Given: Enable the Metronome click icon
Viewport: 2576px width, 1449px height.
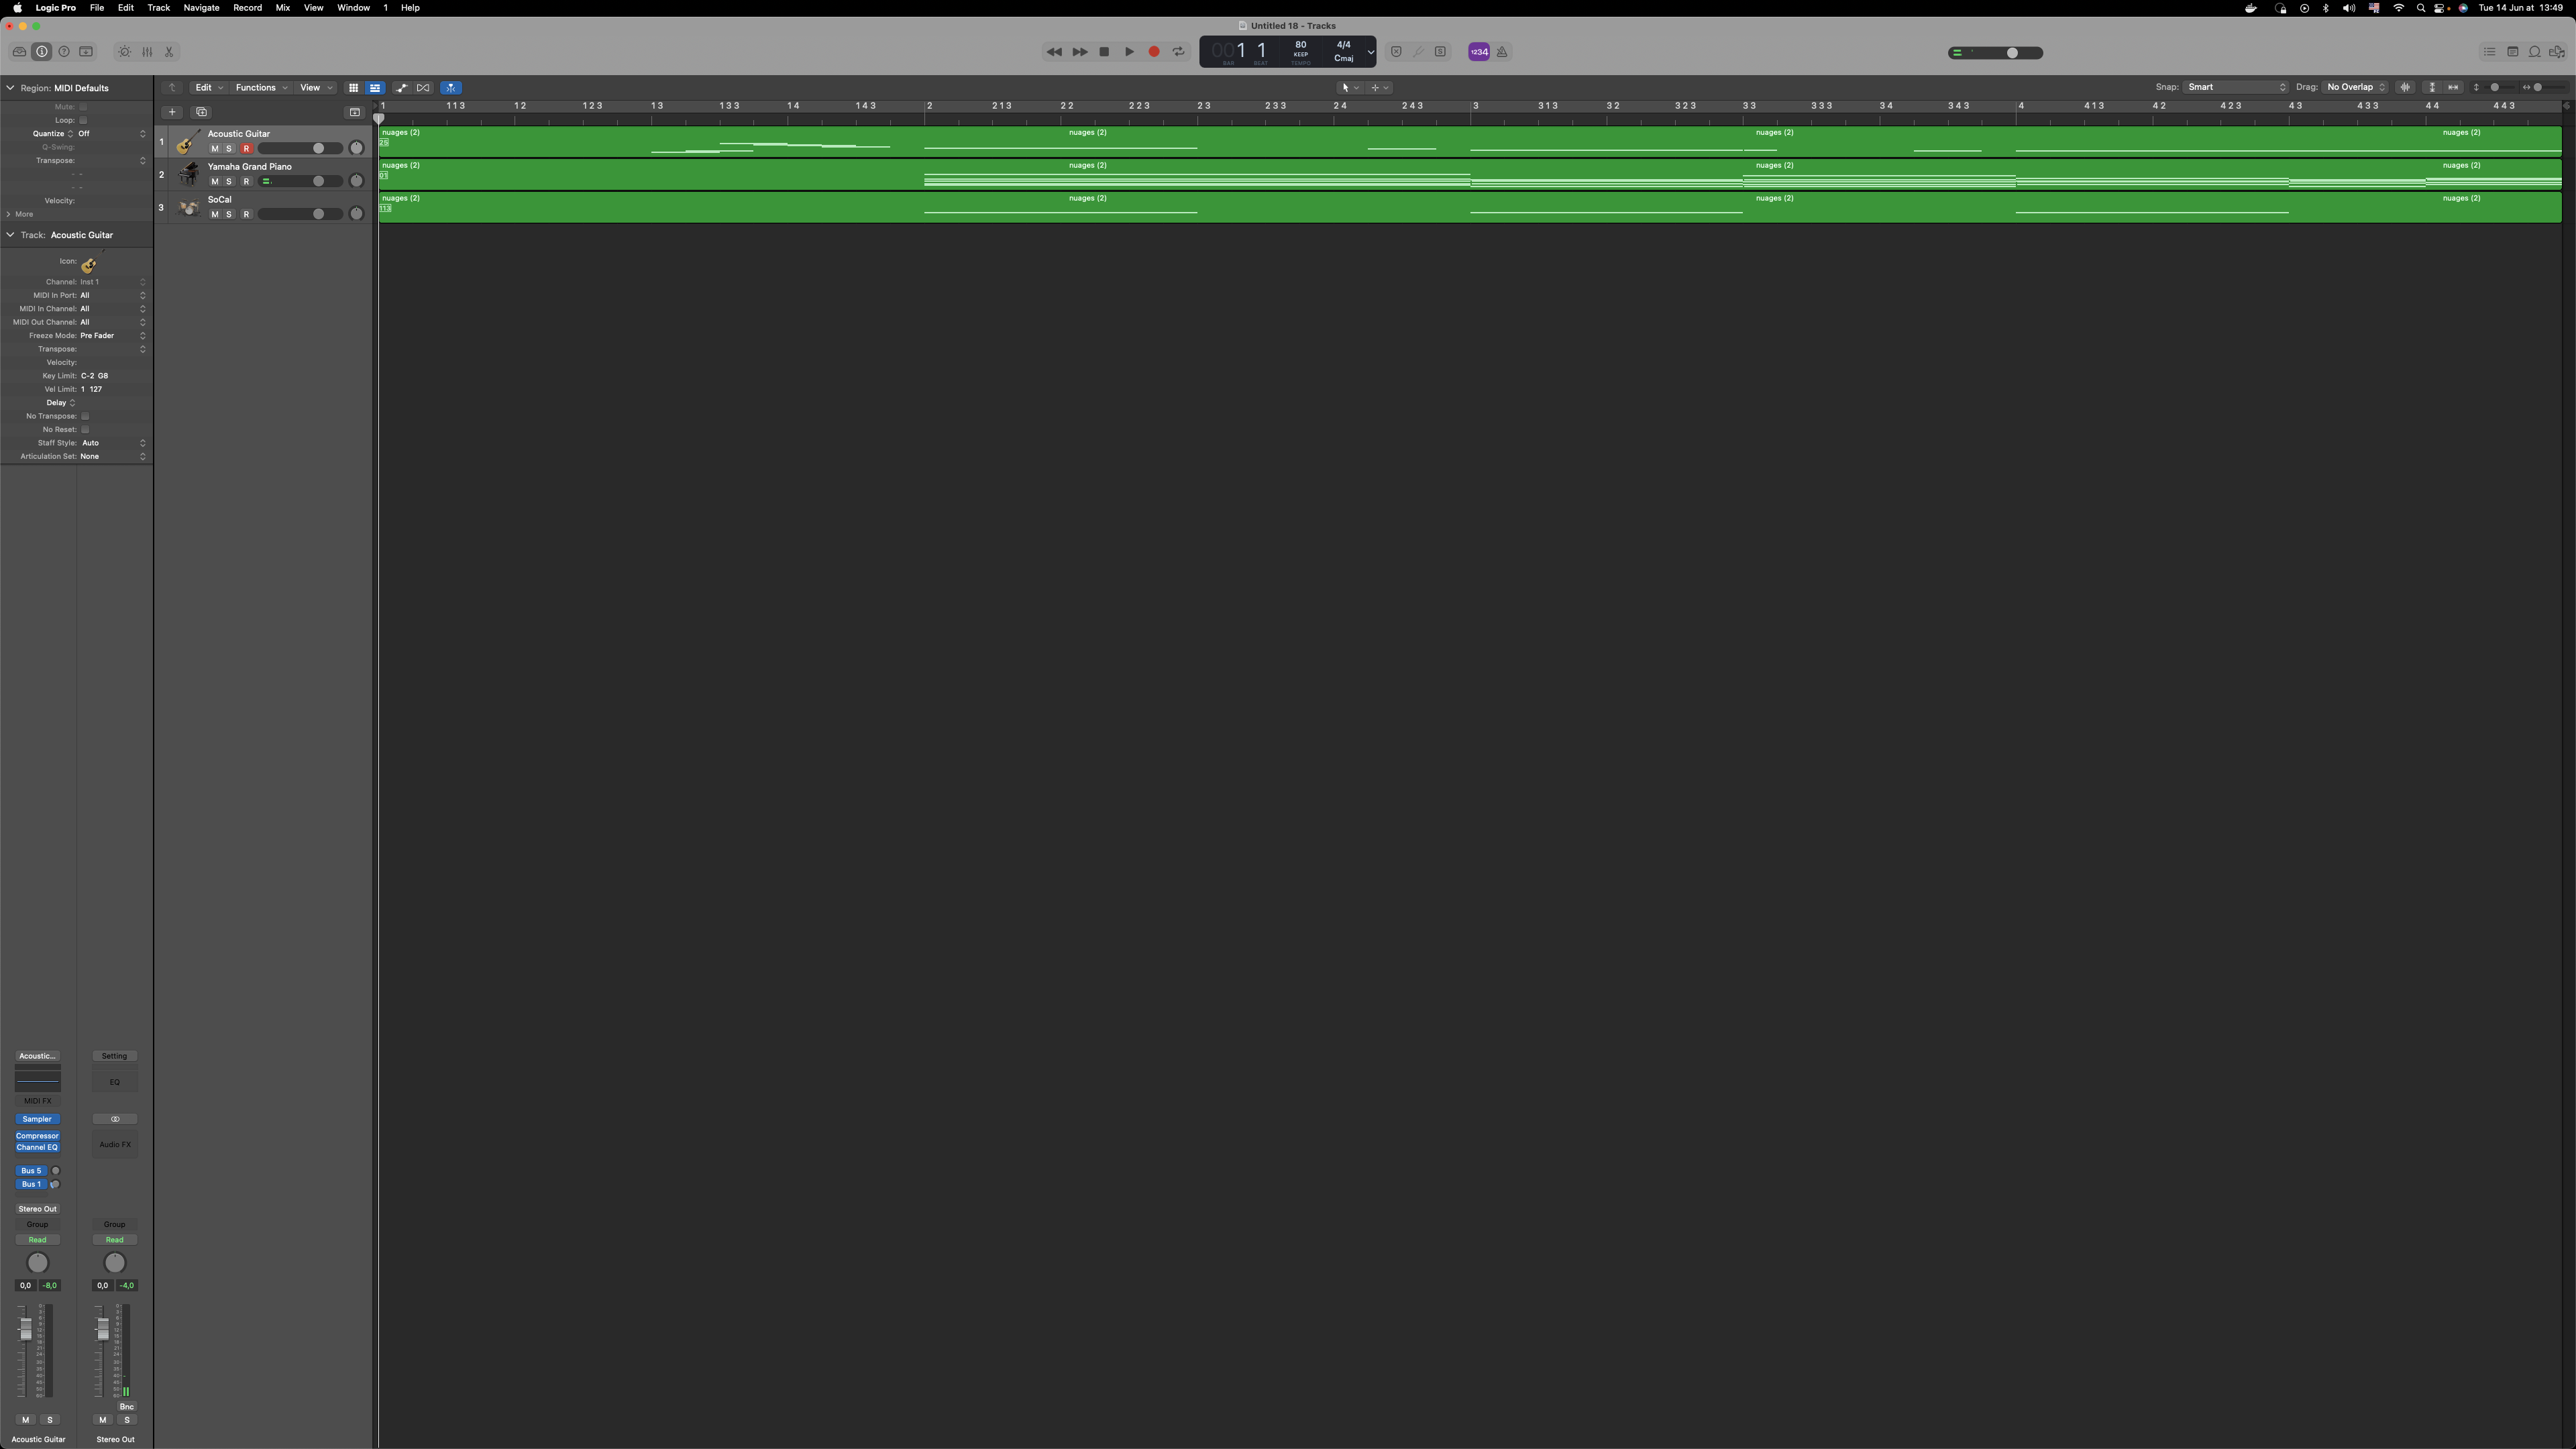Looking at the screenshot, I should pos(1502,52).
